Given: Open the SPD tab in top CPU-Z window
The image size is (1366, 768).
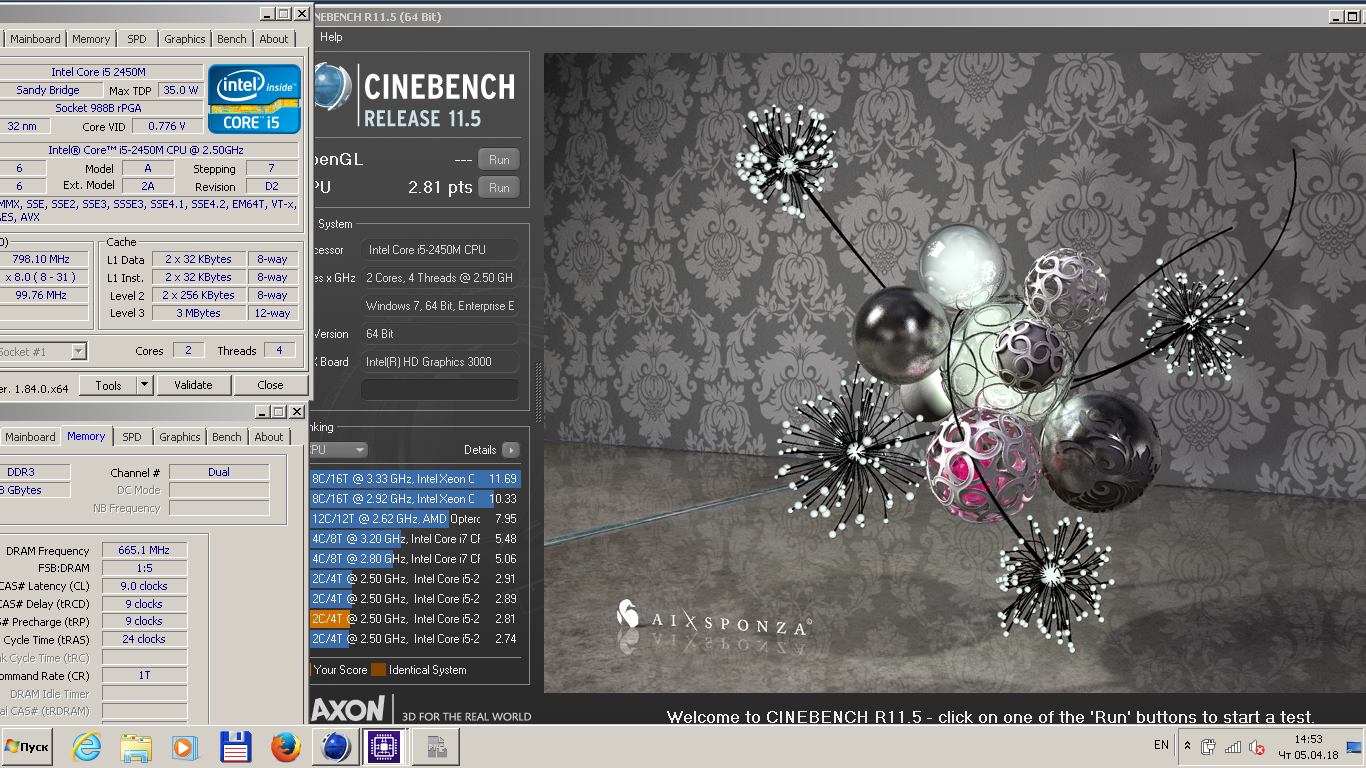Looking at the screenshot, I should [137, 39].
